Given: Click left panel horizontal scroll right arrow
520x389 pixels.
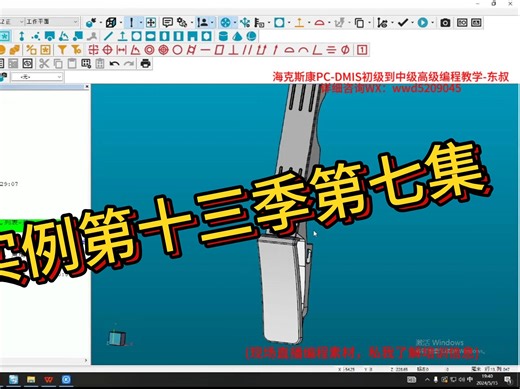Looking at the screenshot, I should pyautogui.click(x=86, y=360).
